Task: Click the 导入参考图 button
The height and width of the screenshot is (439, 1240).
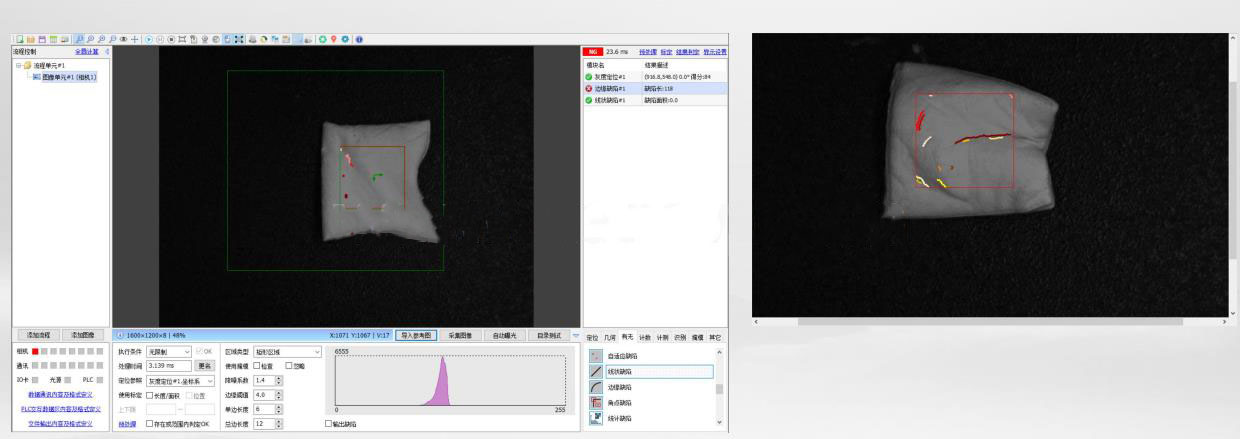Action: [417, 335]
